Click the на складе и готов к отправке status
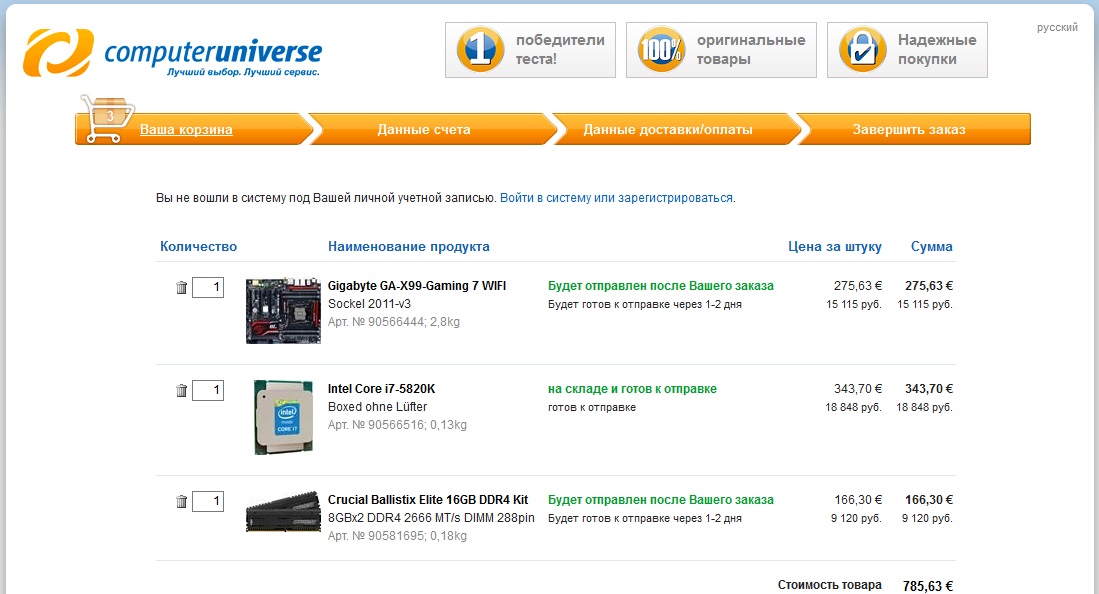The image size is (1099, 594). (x=632, y=389)
